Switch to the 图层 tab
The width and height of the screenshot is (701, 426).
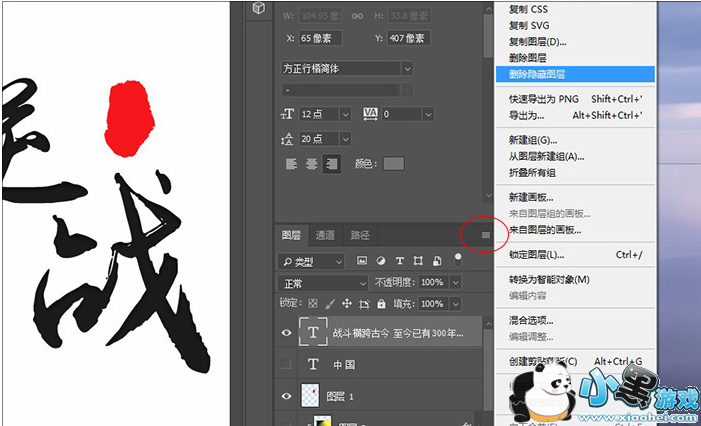coord(291,235)
